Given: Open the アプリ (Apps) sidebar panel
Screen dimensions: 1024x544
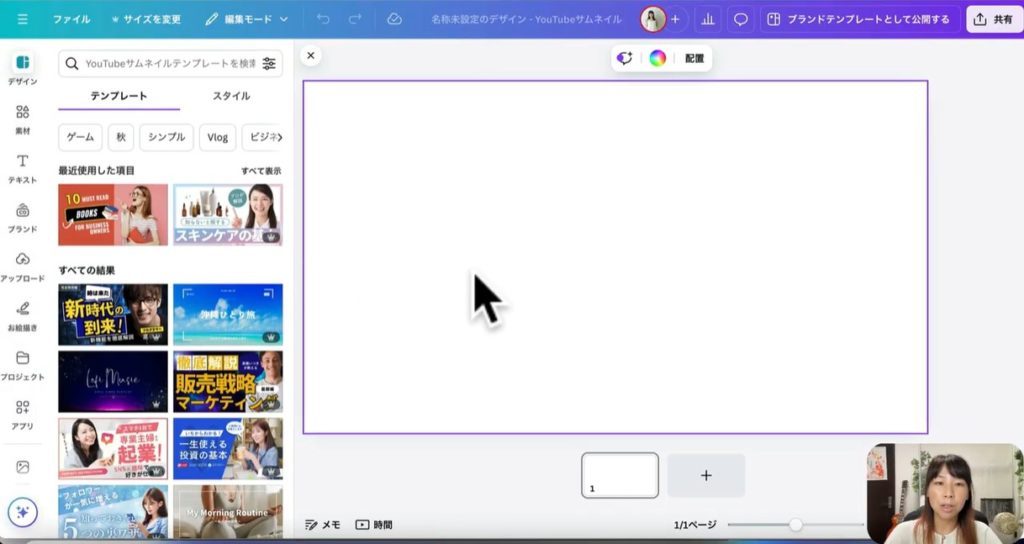Looking at the screenshot, I should pyautogui.click(x=22, y=412).
